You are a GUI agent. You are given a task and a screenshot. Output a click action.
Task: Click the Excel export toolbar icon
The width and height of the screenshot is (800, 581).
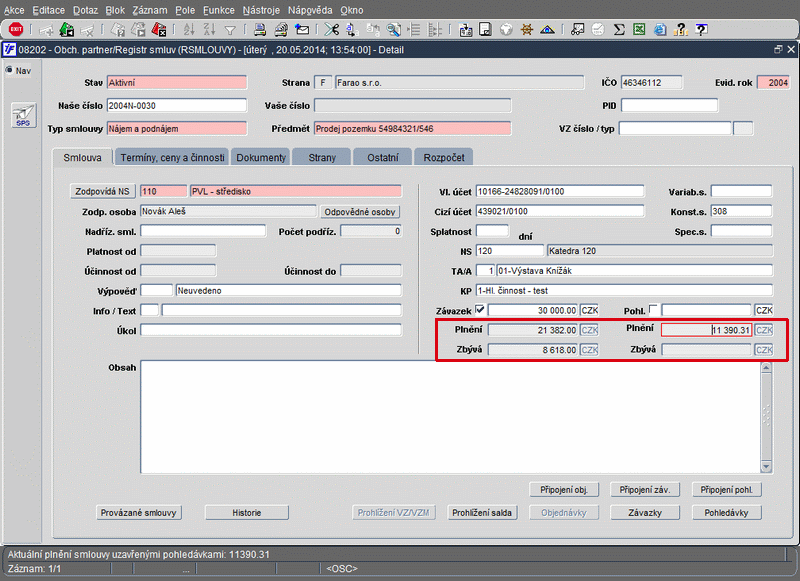point(640,30)
